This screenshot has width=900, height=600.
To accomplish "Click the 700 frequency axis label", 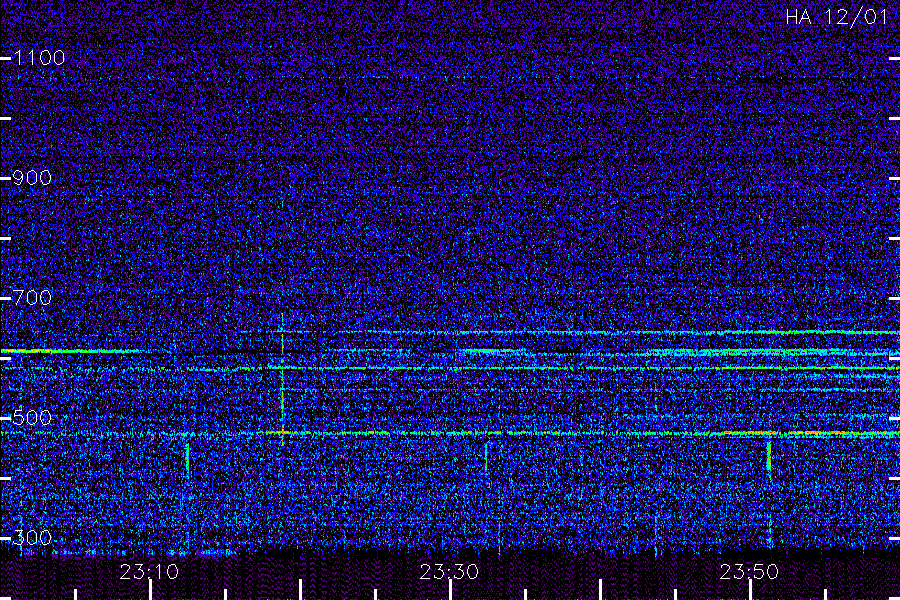I will pos(32,298).
